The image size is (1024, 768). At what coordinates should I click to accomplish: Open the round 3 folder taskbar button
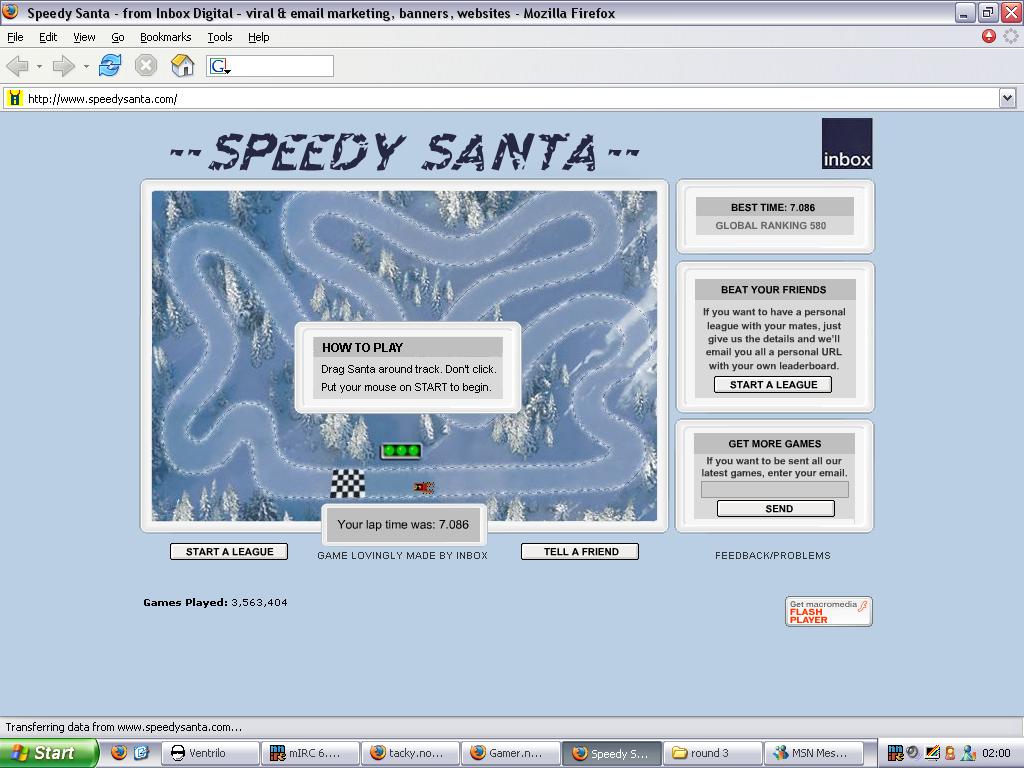coord(712,753)
